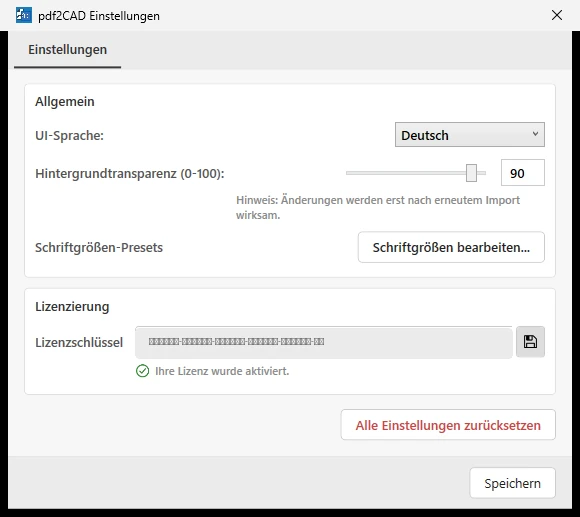Close the pdf2CAD Einstellungen window
The width and height of the screenshot is (580, 517).
[557, 15]
